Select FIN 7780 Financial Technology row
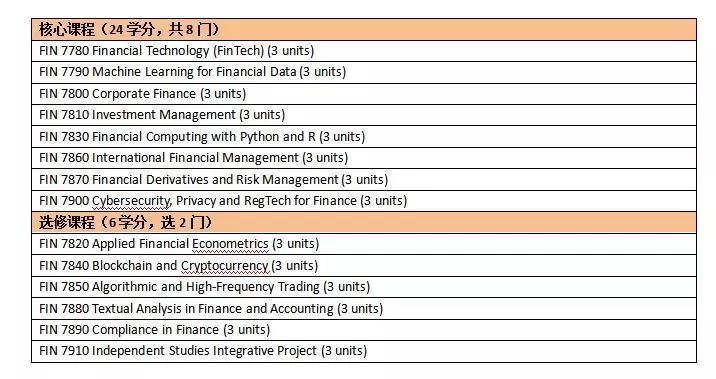 (364, 51)
